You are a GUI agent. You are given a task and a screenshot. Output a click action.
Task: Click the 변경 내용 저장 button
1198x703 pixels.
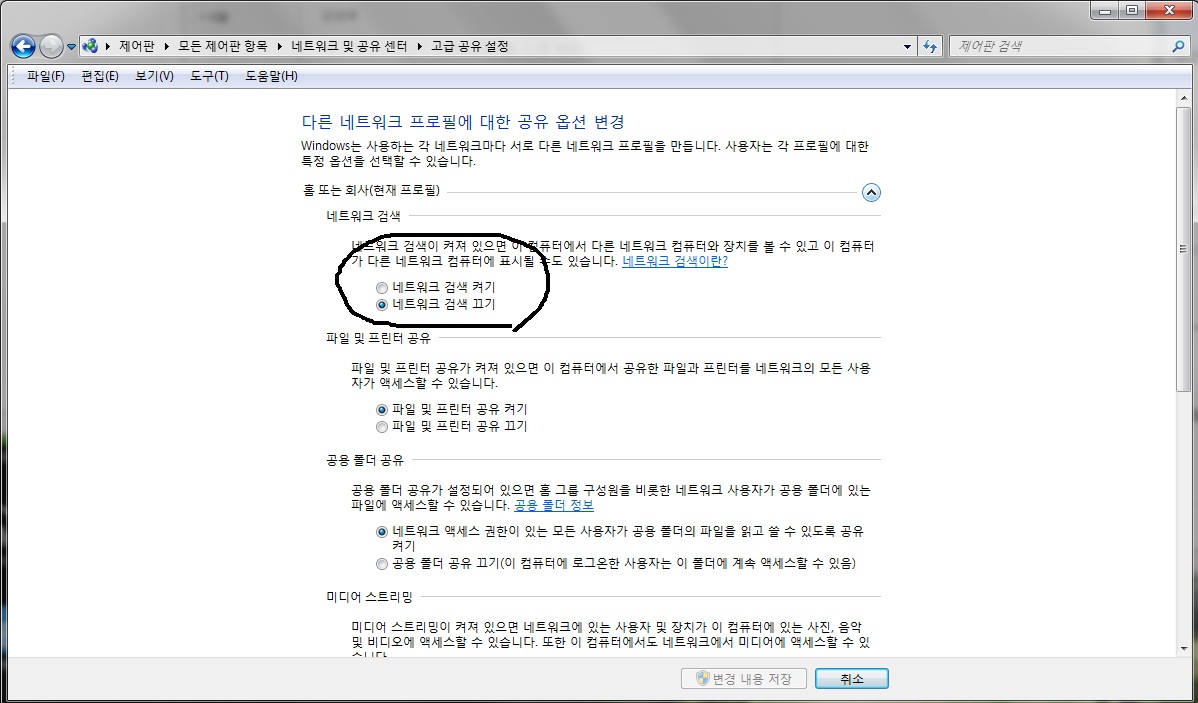[743, 679]
